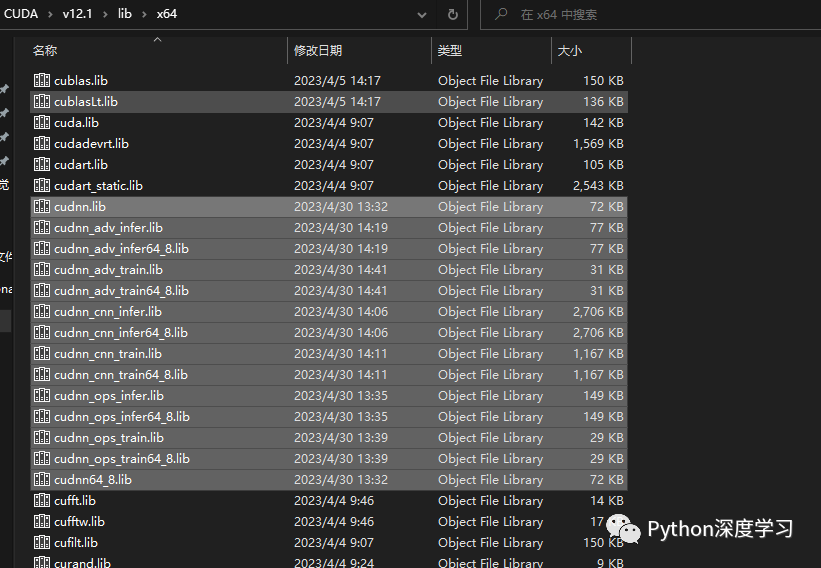Select the cudnn_cnn_infer64_8.lib file name
The width and height of the screenshot is (821, 568).
point(120,332)
